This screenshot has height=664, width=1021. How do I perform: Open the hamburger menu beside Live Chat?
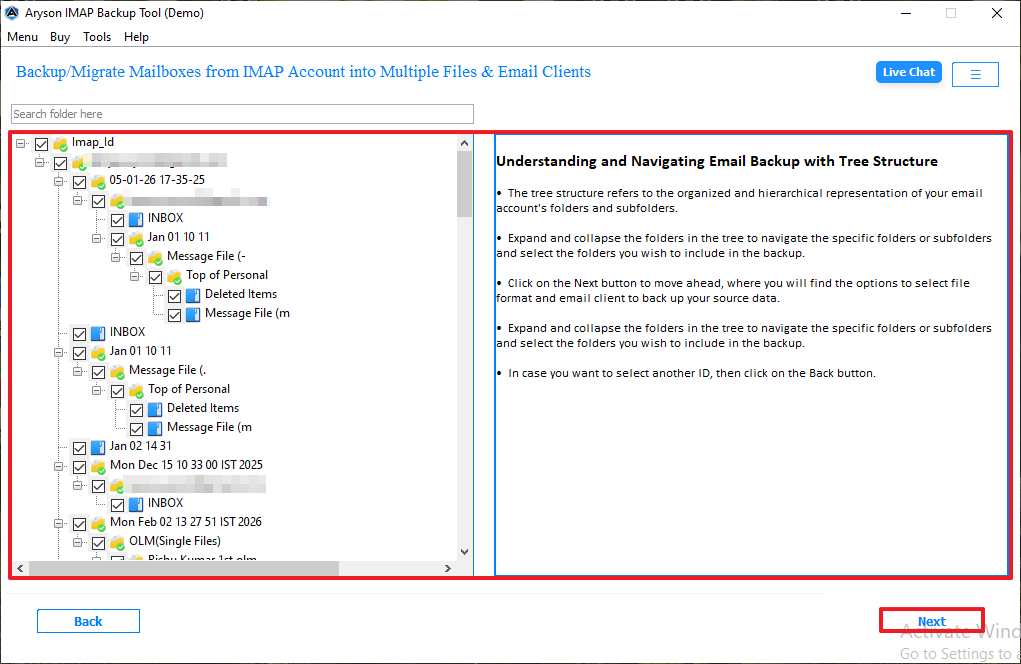coord(975,74)
